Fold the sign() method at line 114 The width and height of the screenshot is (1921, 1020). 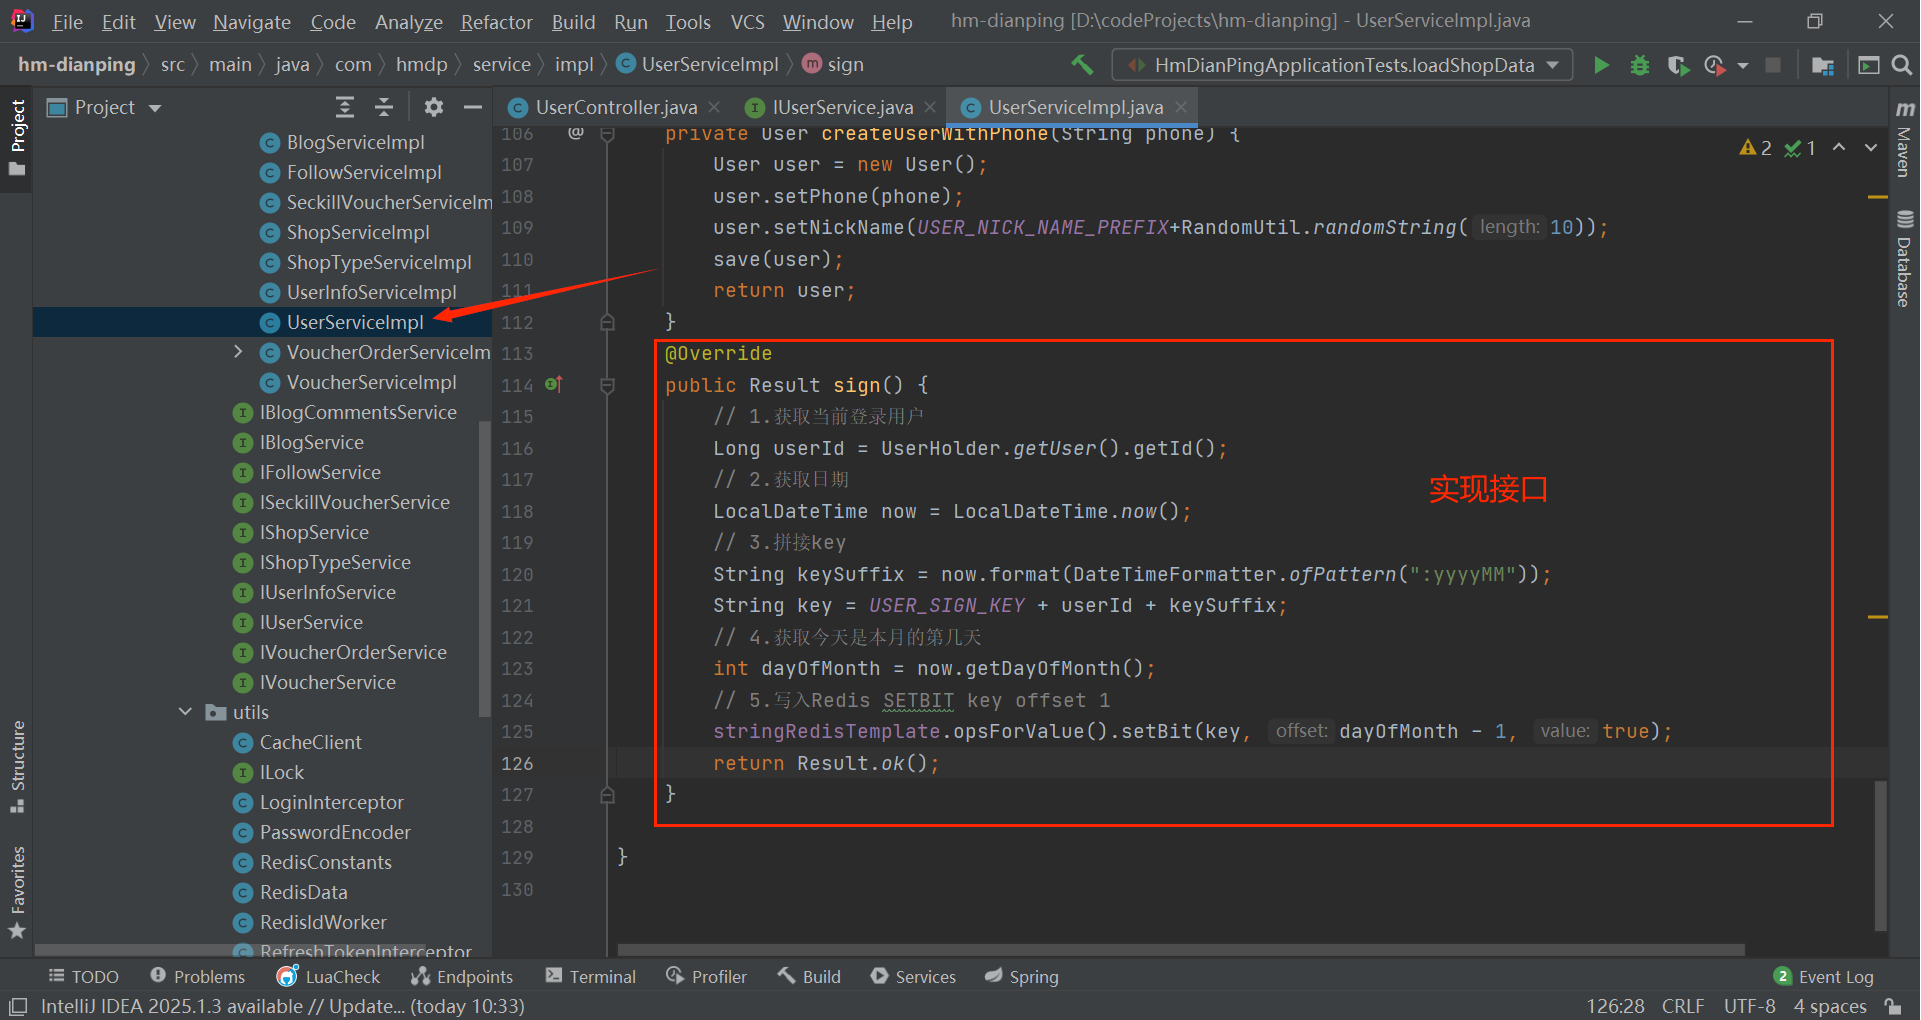607,385
